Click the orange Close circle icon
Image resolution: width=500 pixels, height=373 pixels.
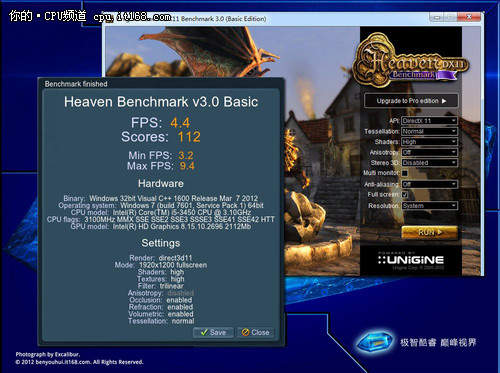coord(246,332)
